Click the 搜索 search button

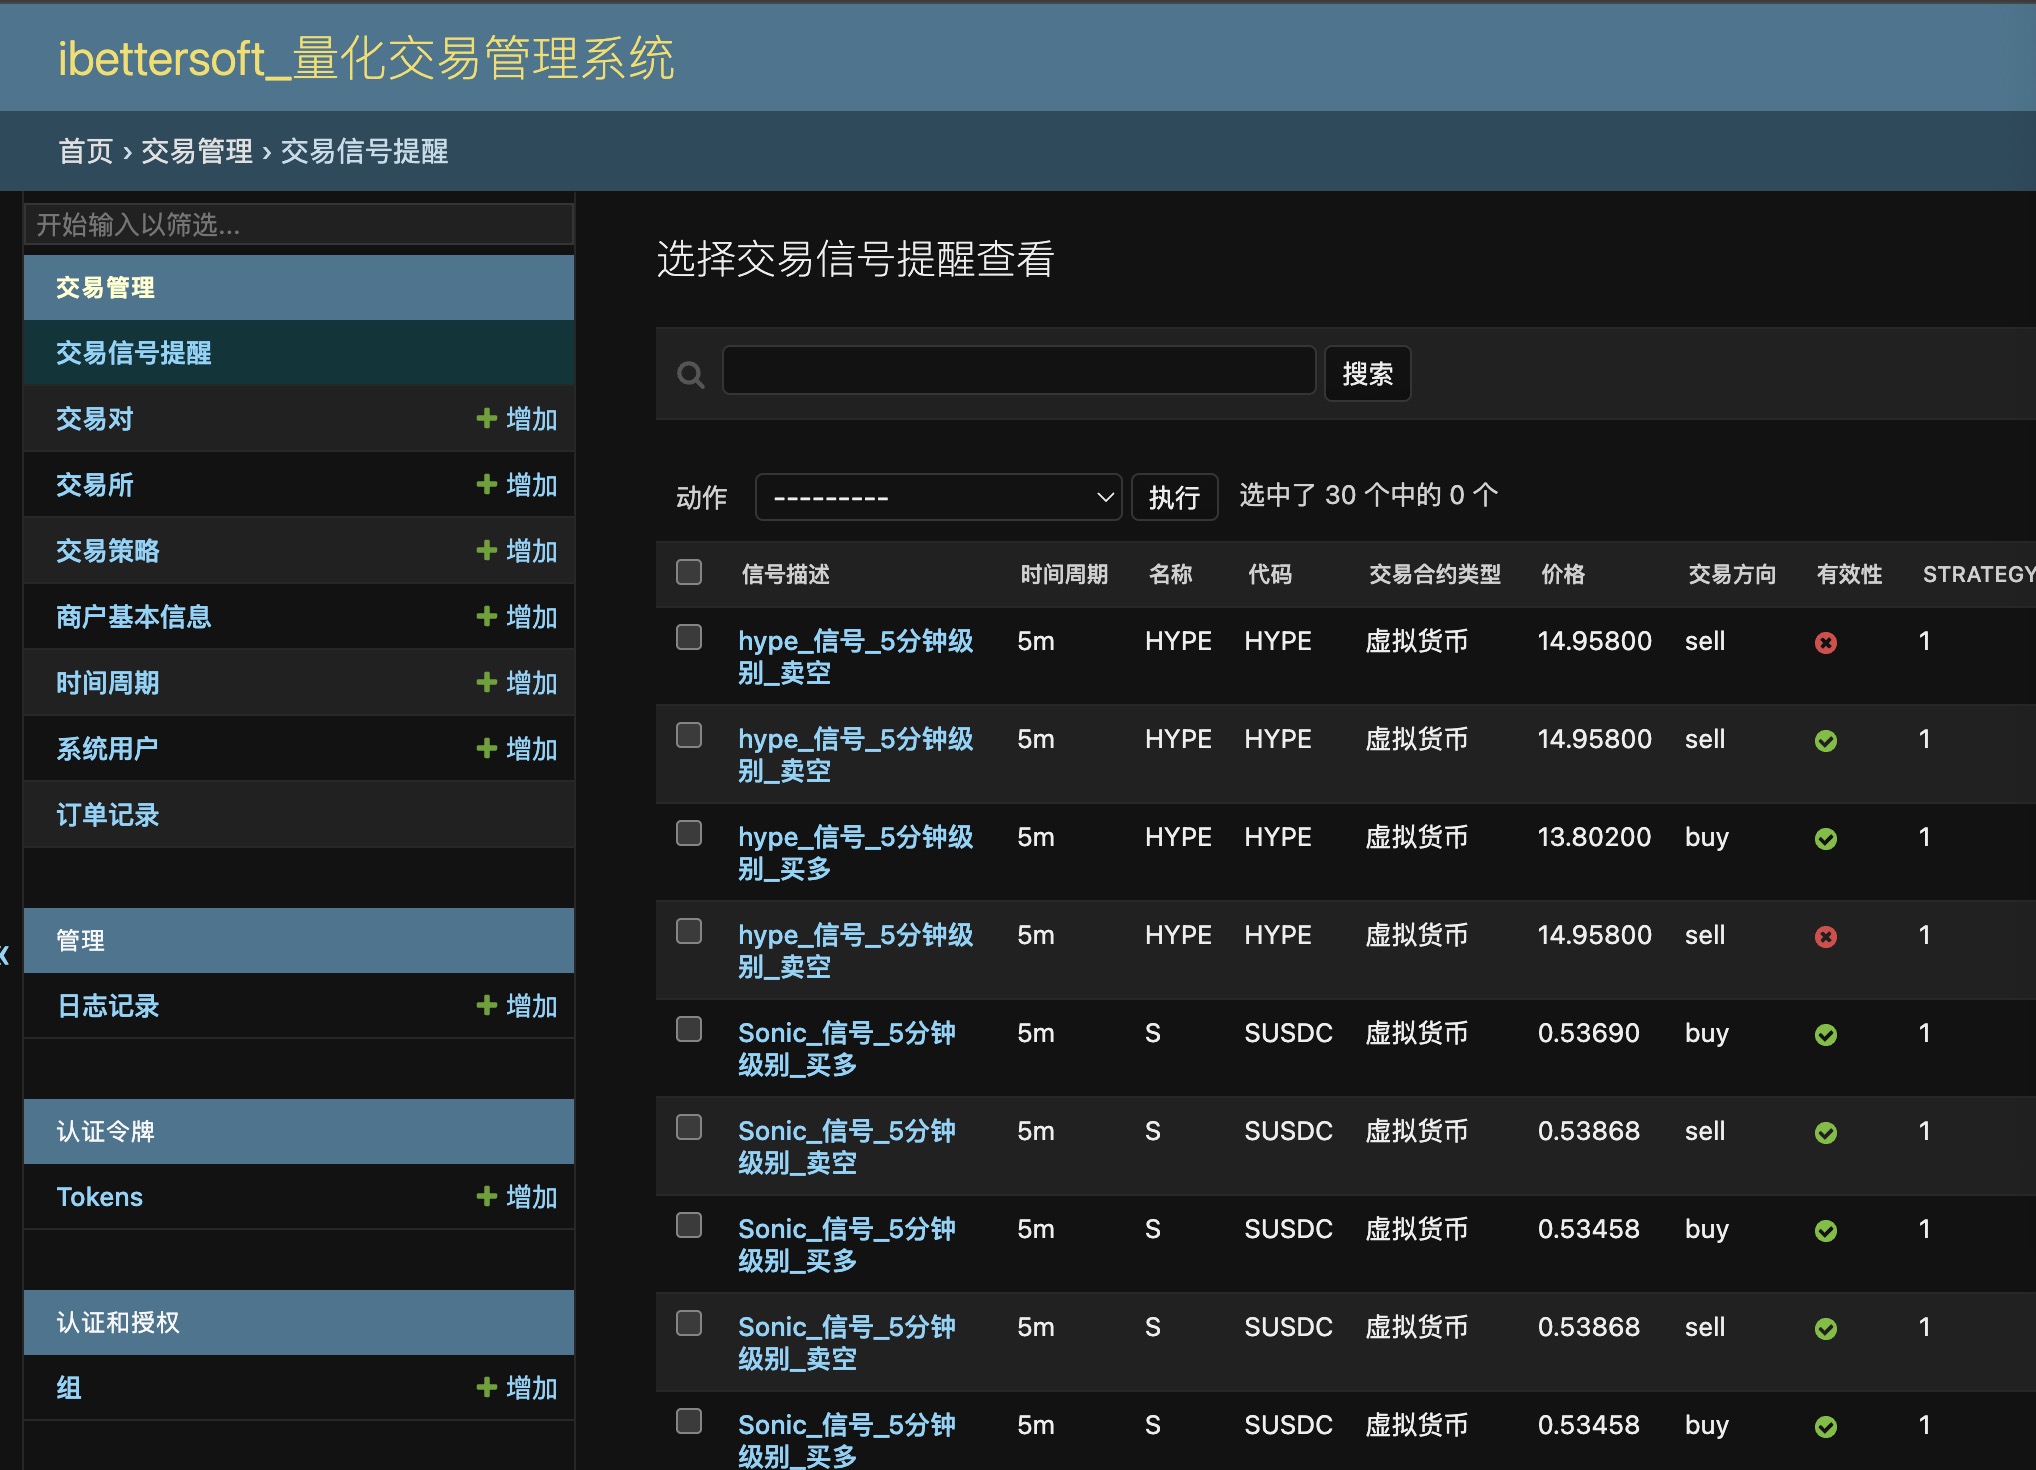(1367, 374)
